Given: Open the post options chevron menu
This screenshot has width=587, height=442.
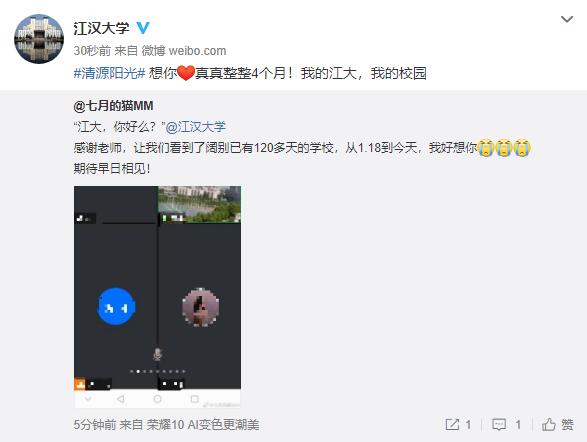Looking at the screenshot, I should click(567, 19).
